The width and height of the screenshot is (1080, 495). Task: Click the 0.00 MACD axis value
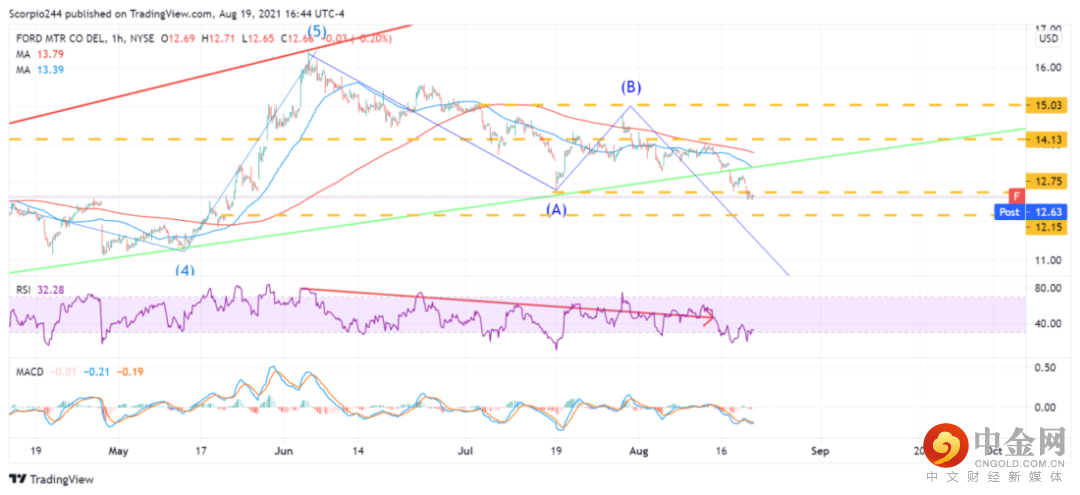click(x=1048, y=407)
